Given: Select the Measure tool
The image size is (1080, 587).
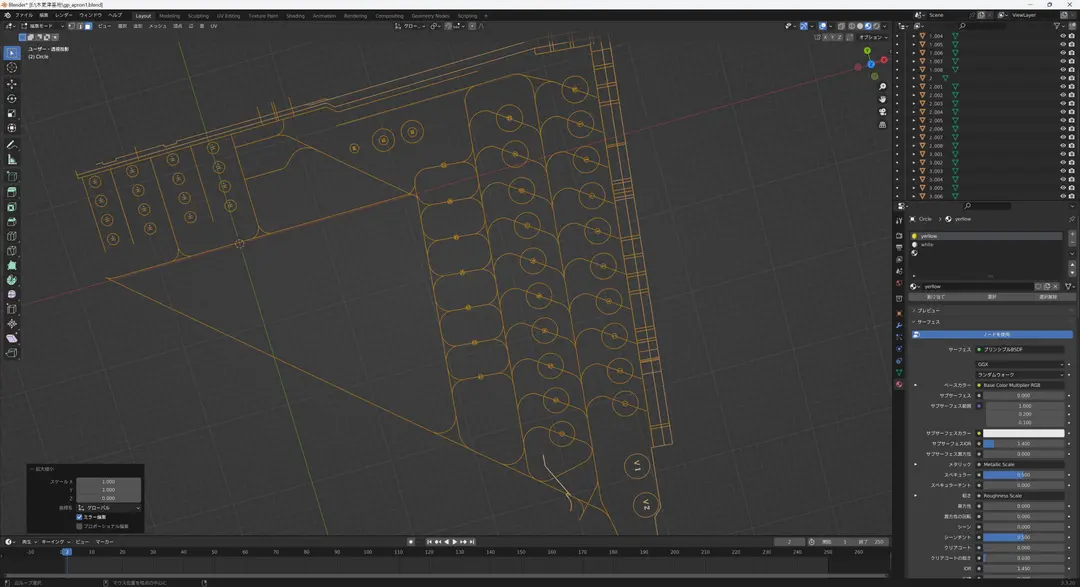Looking at the screenshot, I should (12, 159).
